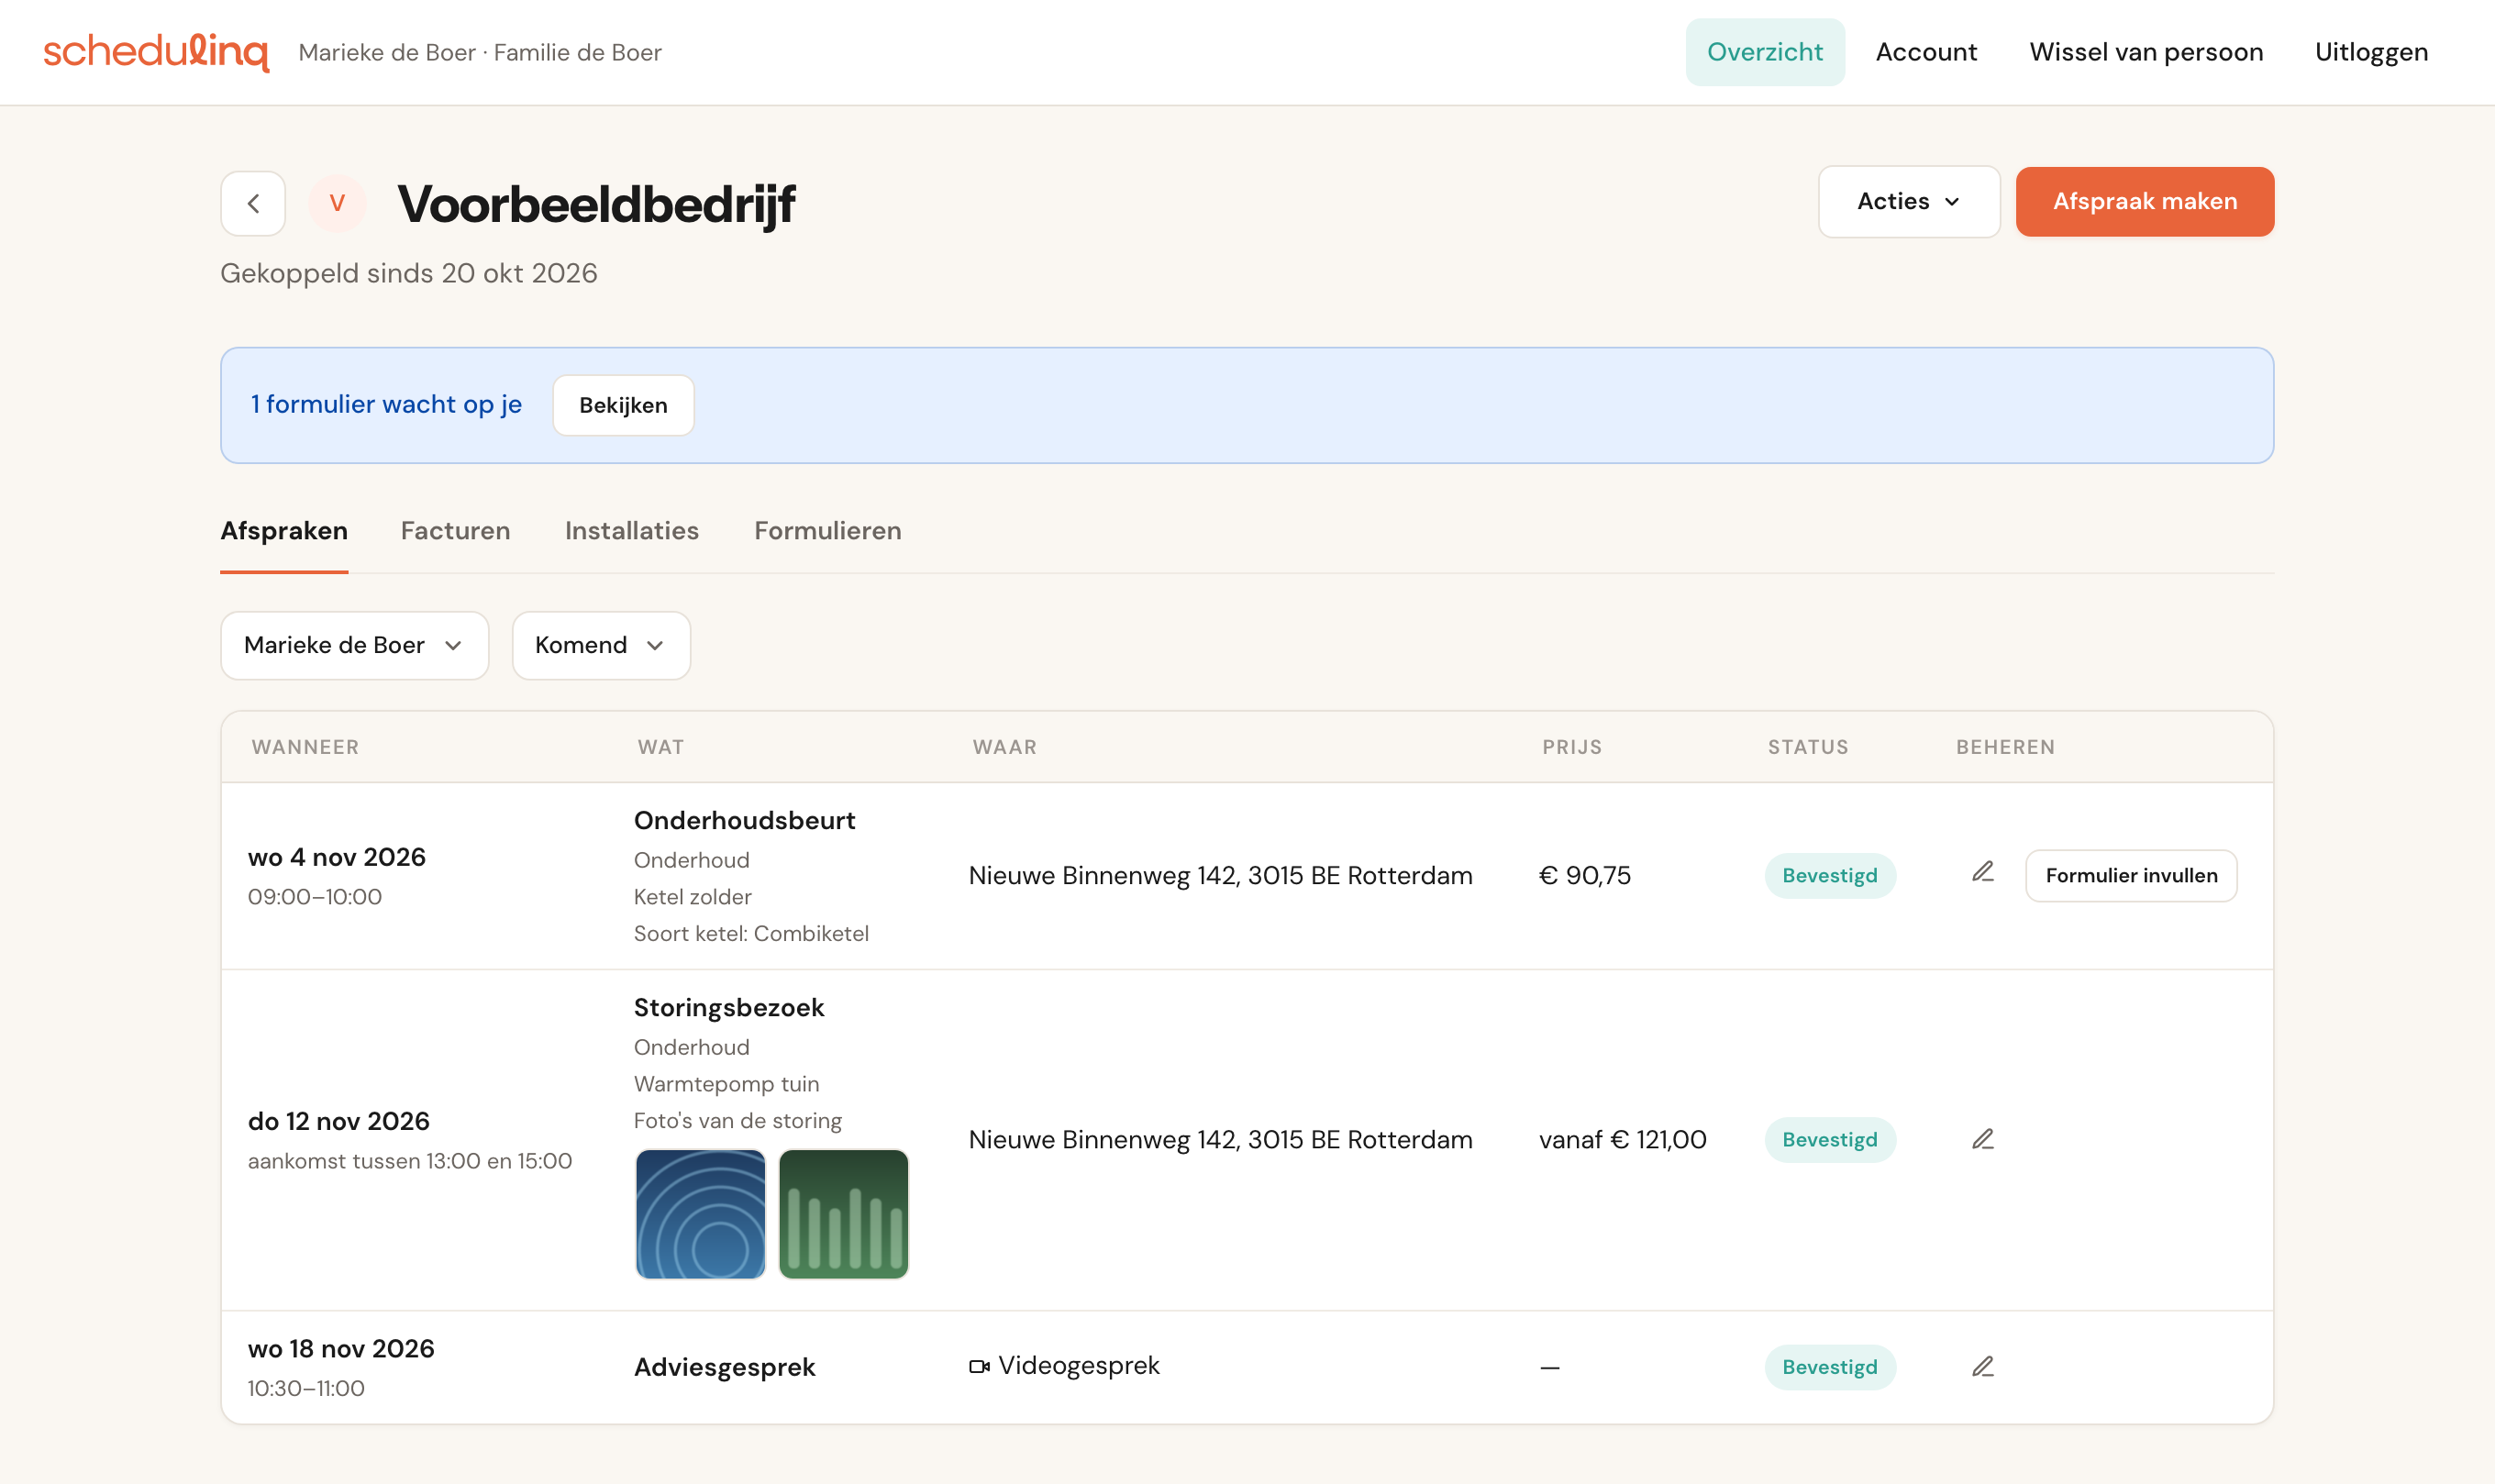This screenshot has height=1484, width=2495.
Task: Edit the Onderhoudsbeurt appointment via pencil icon
Action: (x=1982, y=872)
